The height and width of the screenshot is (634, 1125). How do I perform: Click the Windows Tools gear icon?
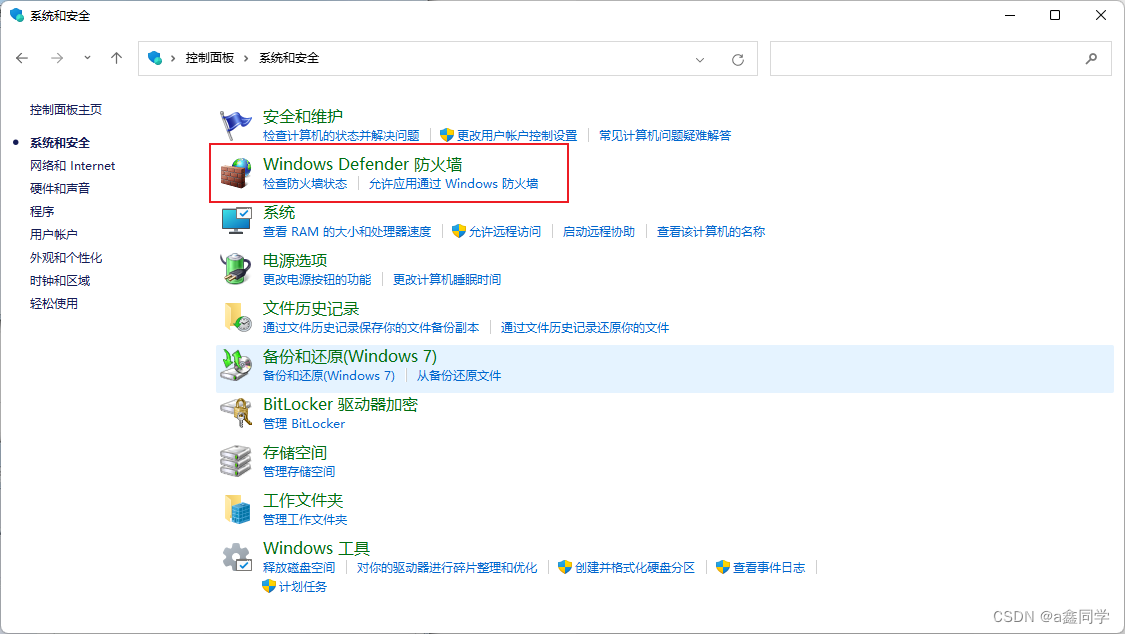(x=236, y=557)
